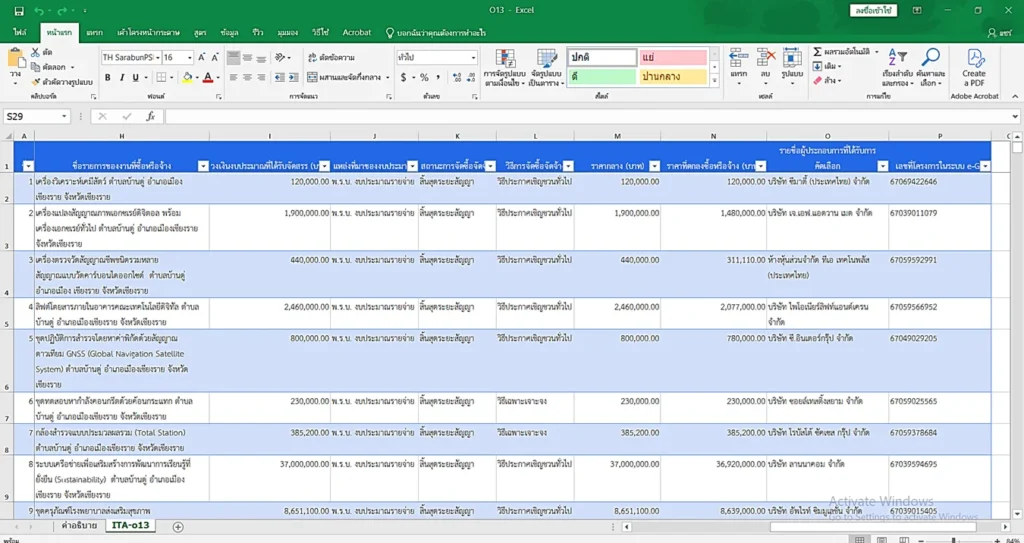The height and width of the screenshot is (543, 1024).
Task: Click the Increase Font Size icon
Action: (202, 58)
